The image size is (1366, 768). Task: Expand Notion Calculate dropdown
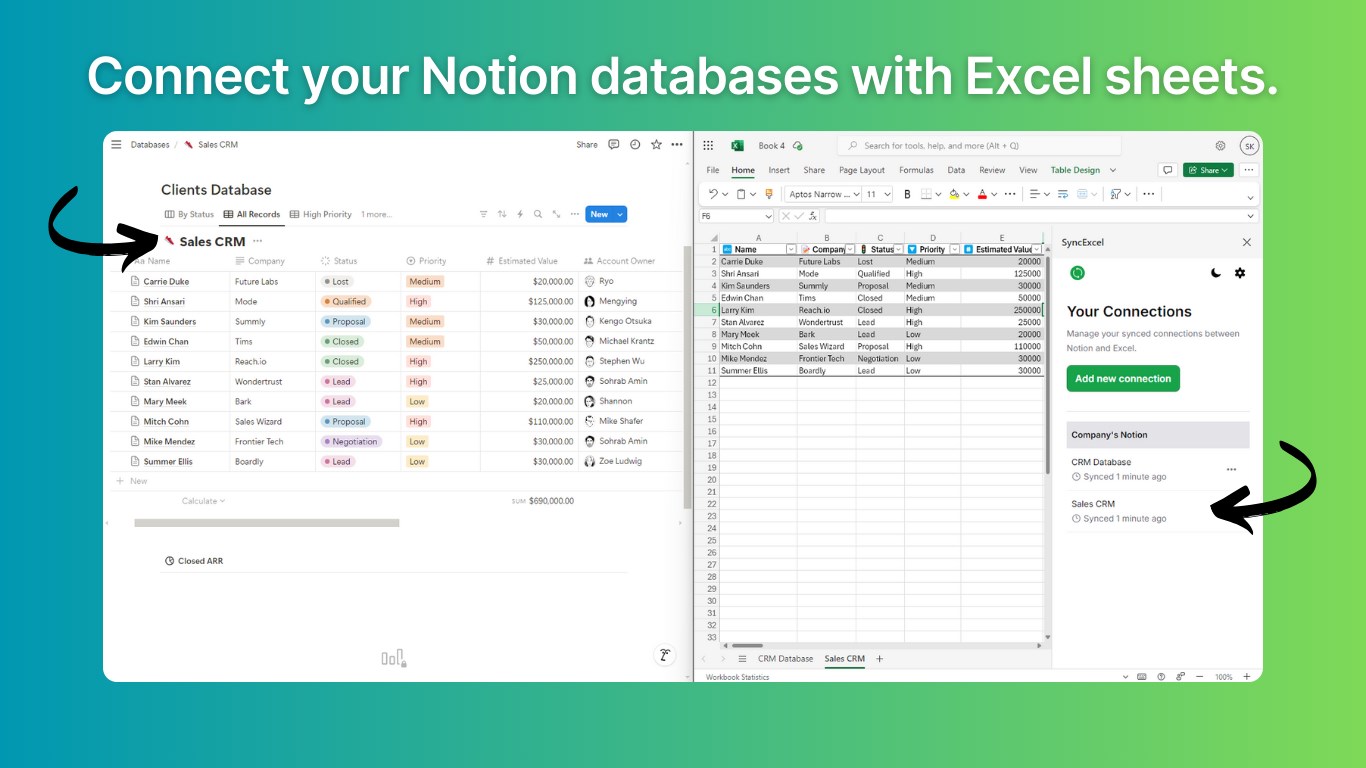coord(203,501)
